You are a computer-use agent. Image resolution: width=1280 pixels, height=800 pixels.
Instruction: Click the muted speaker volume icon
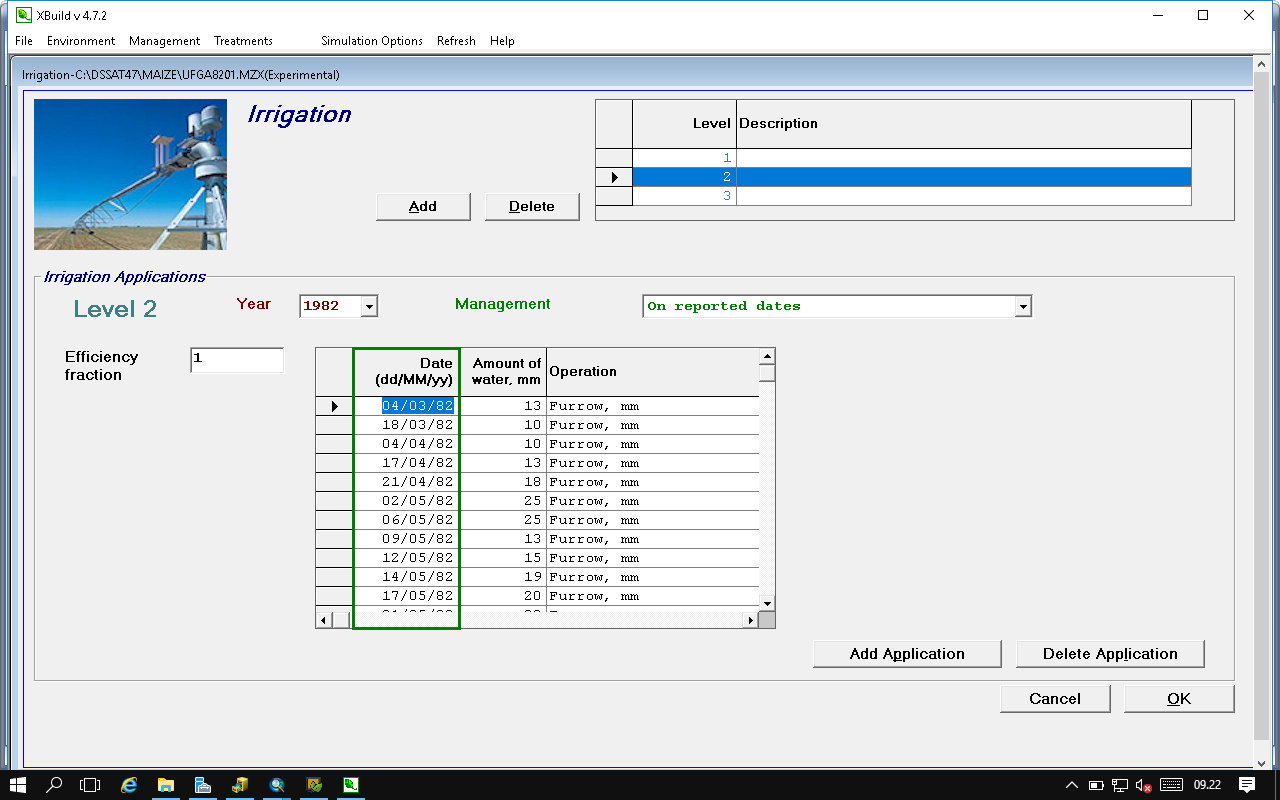click(x=1144, y=785)
